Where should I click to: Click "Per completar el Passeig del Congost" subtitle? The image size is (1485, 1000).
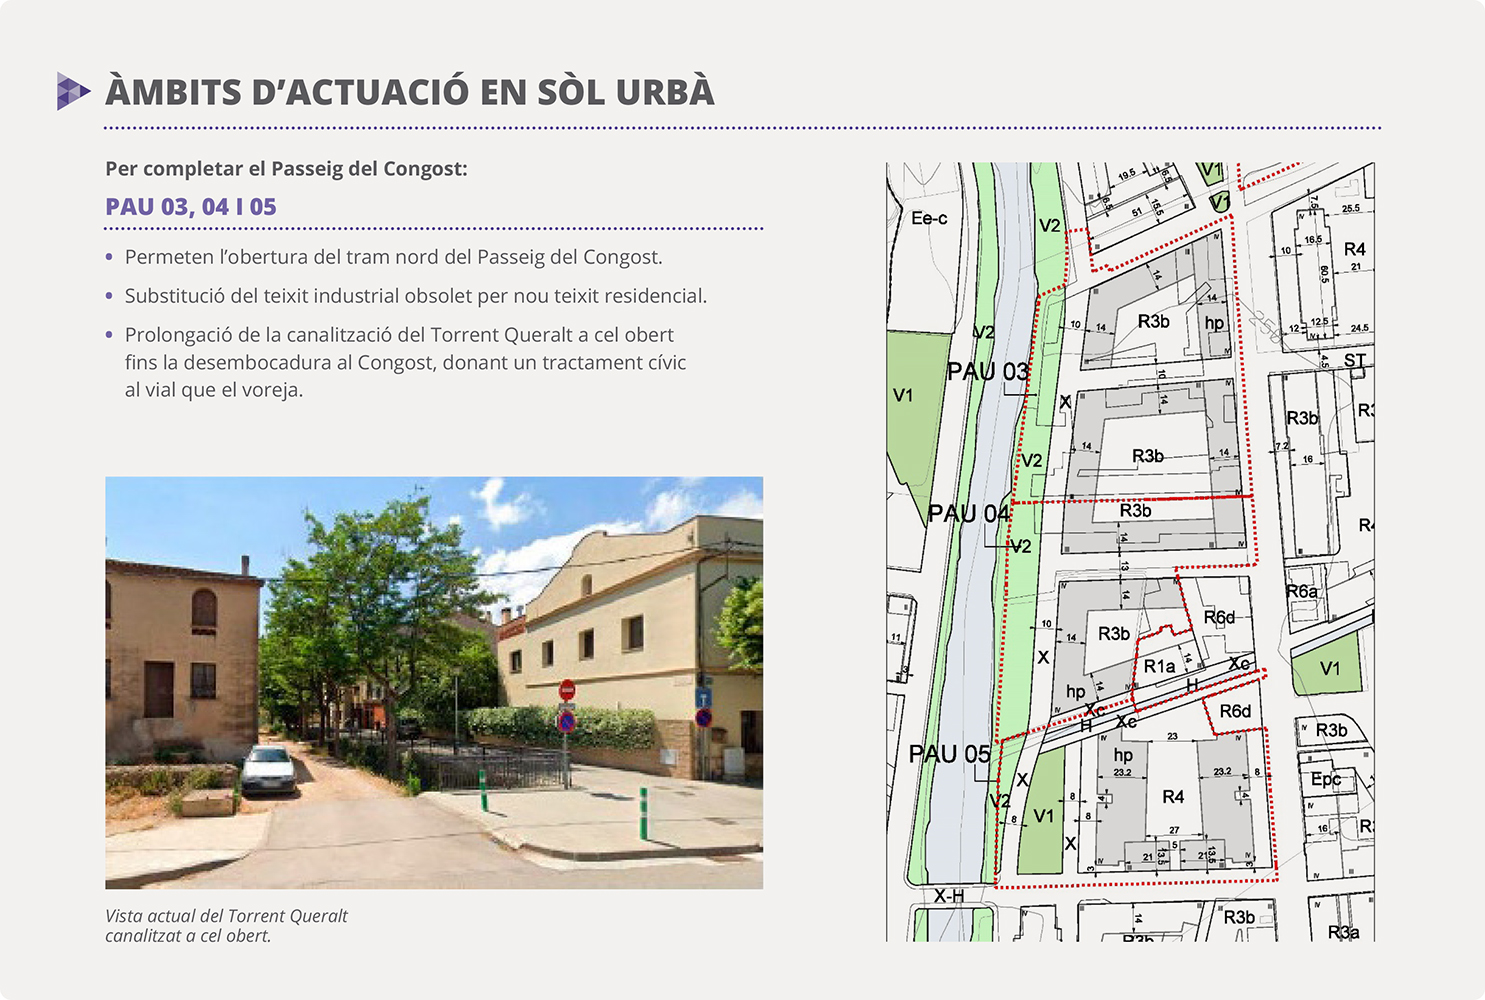286,169
